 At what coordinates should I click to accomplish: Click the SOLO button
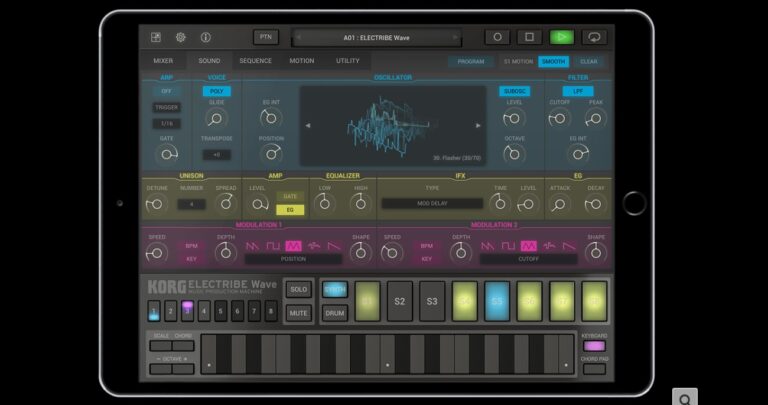coord(298,289)
